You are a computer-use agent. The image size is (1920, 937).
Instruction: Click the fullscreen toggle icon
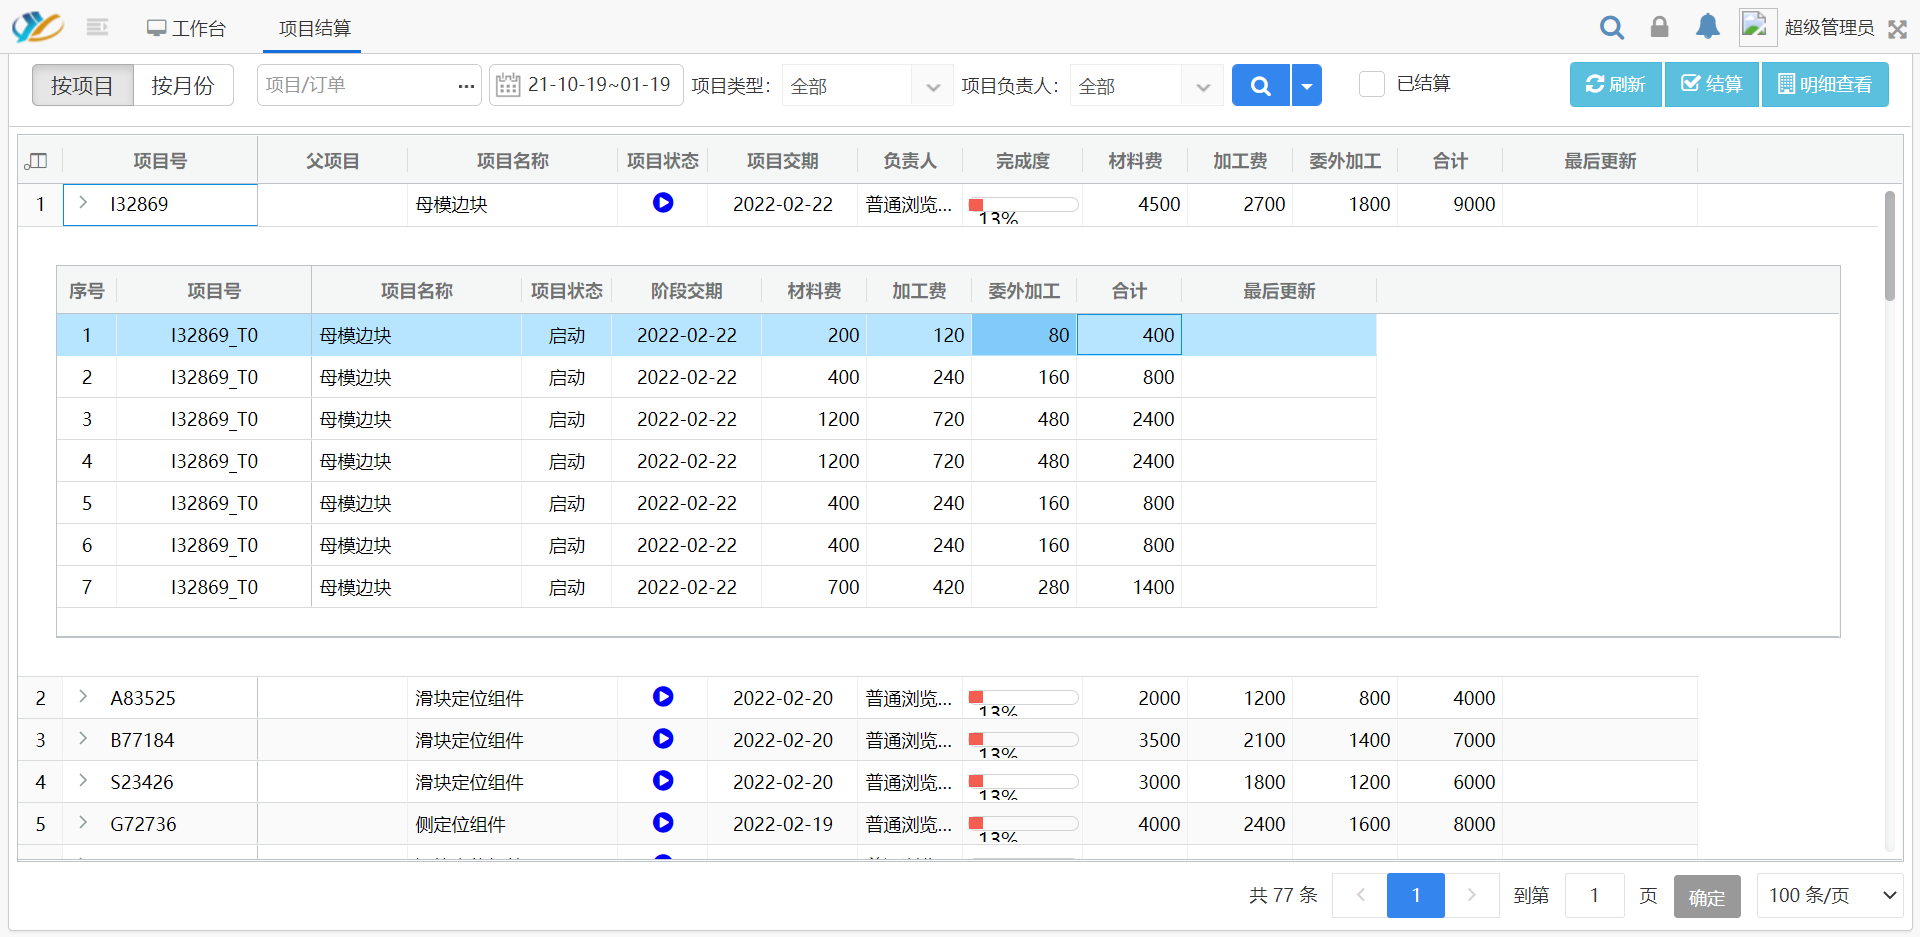tap(1897, 29)
